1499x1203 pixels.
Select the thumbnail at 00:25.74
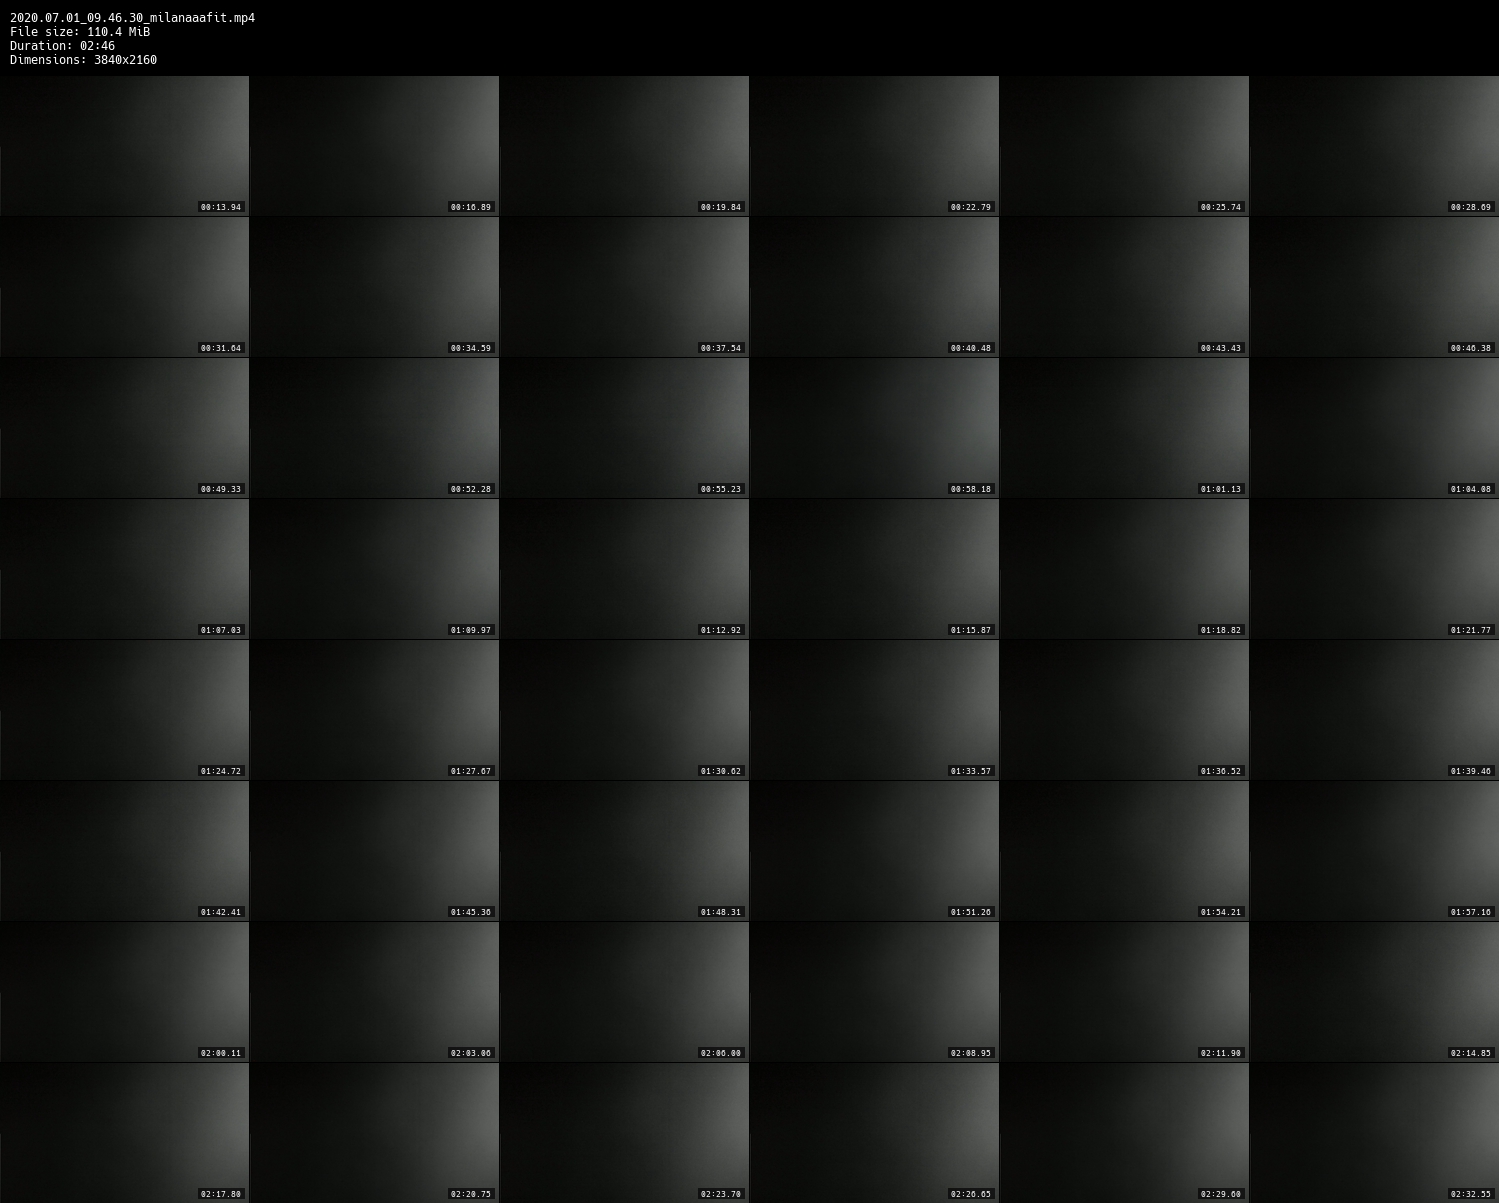(1124, 146)
